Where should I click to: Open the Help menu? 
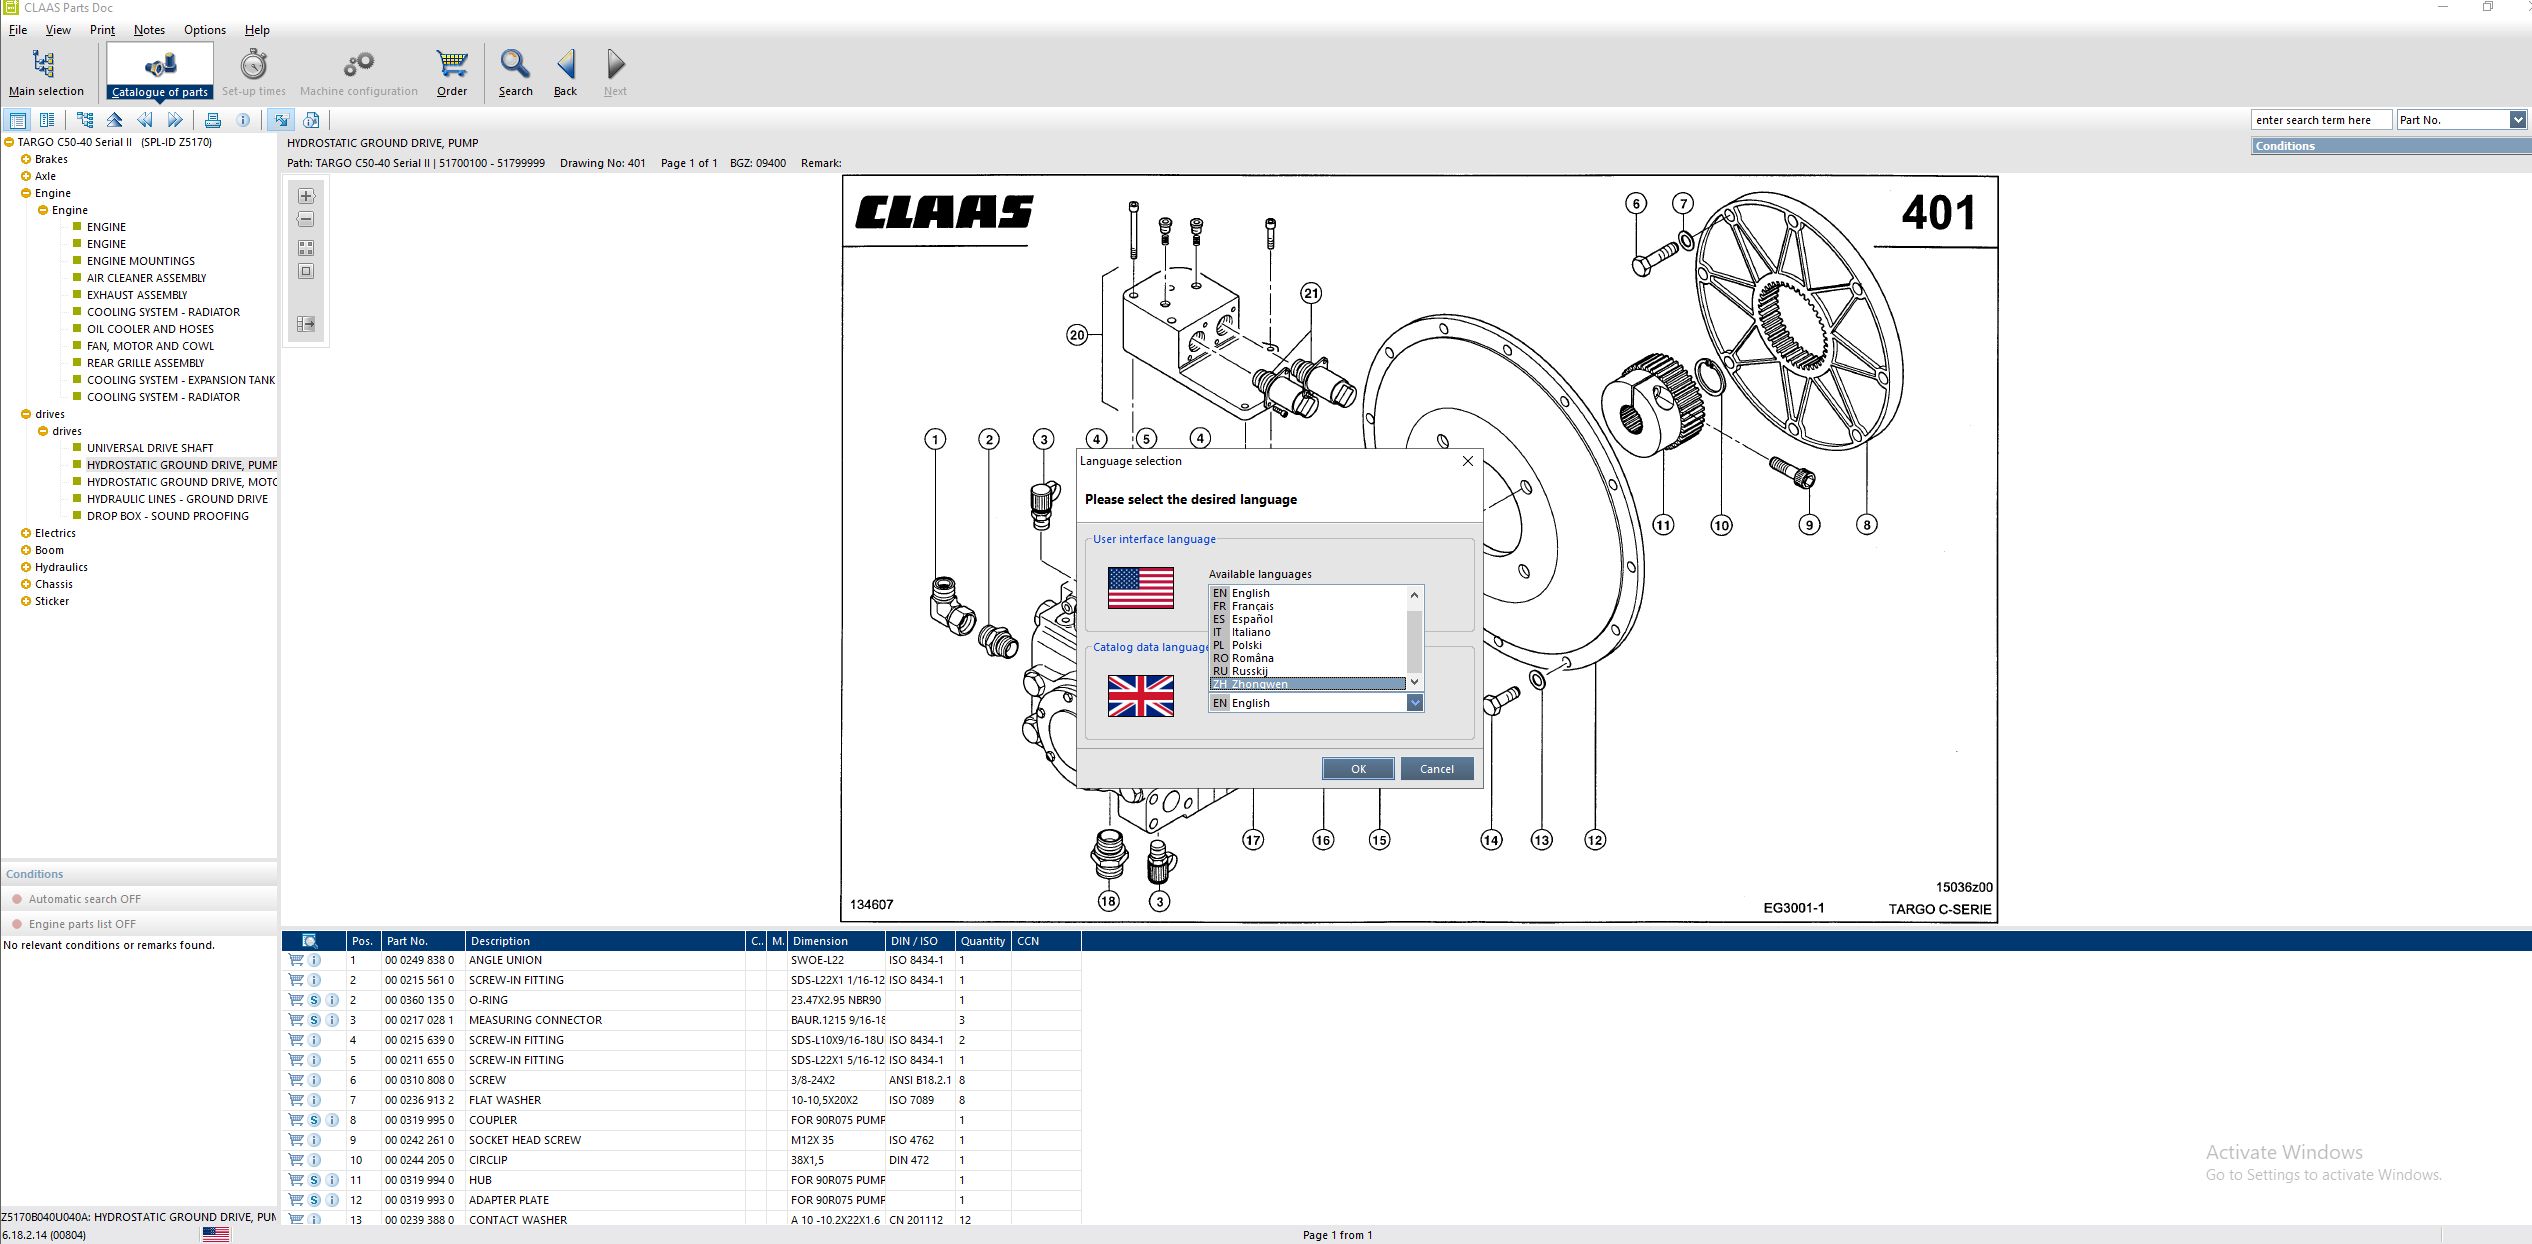tap(257, 30)
